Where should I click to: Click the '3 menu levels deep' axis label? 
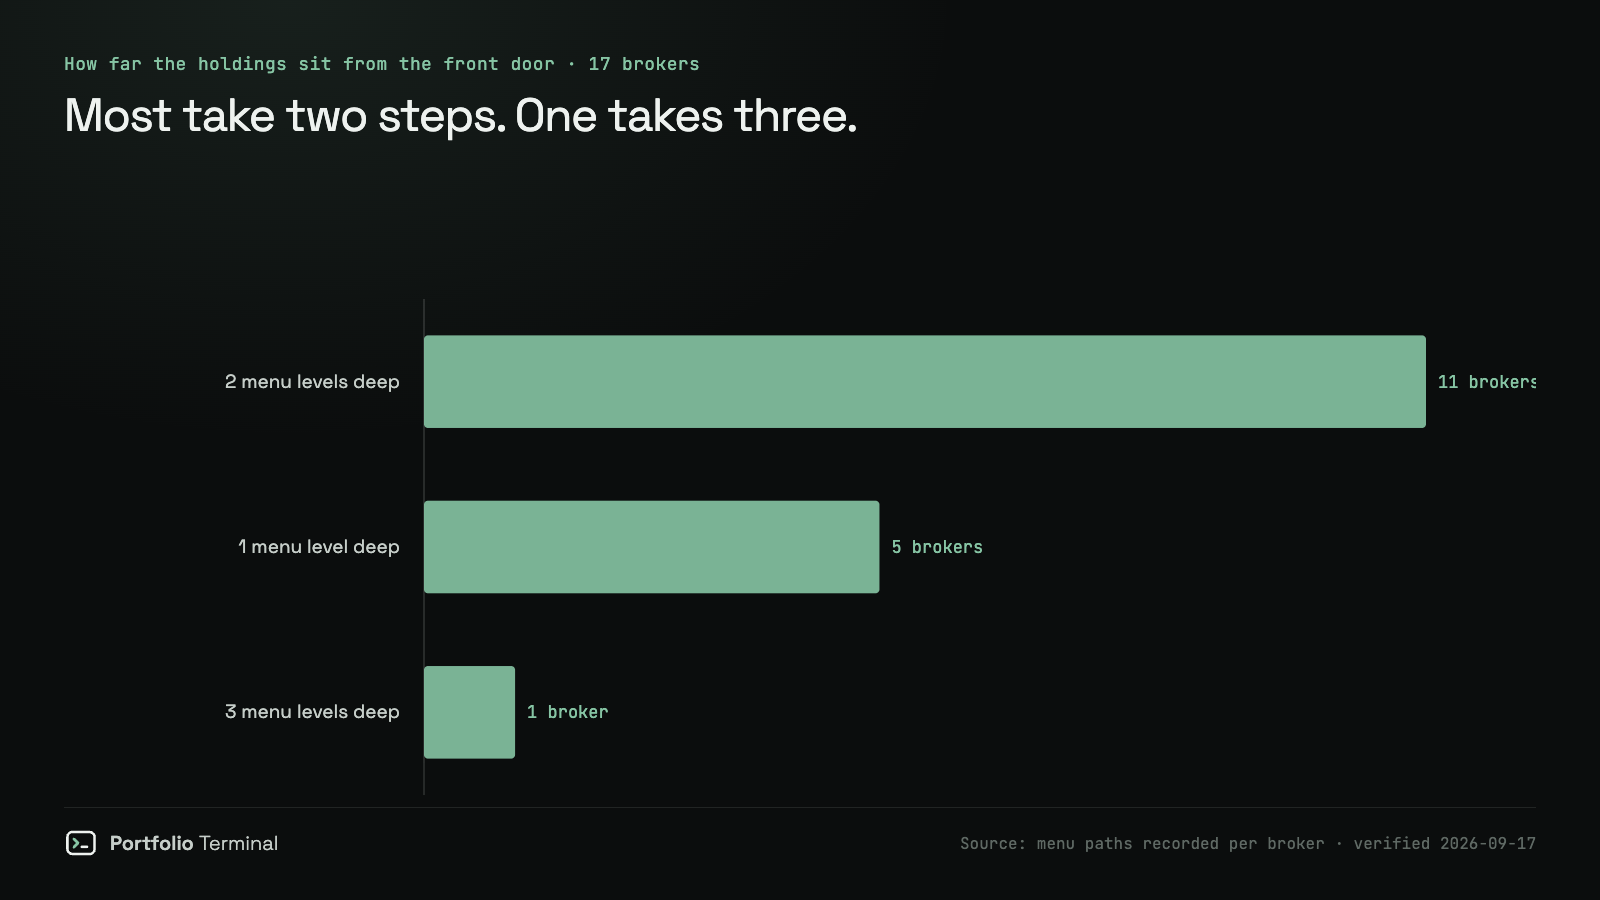[312, 712]
